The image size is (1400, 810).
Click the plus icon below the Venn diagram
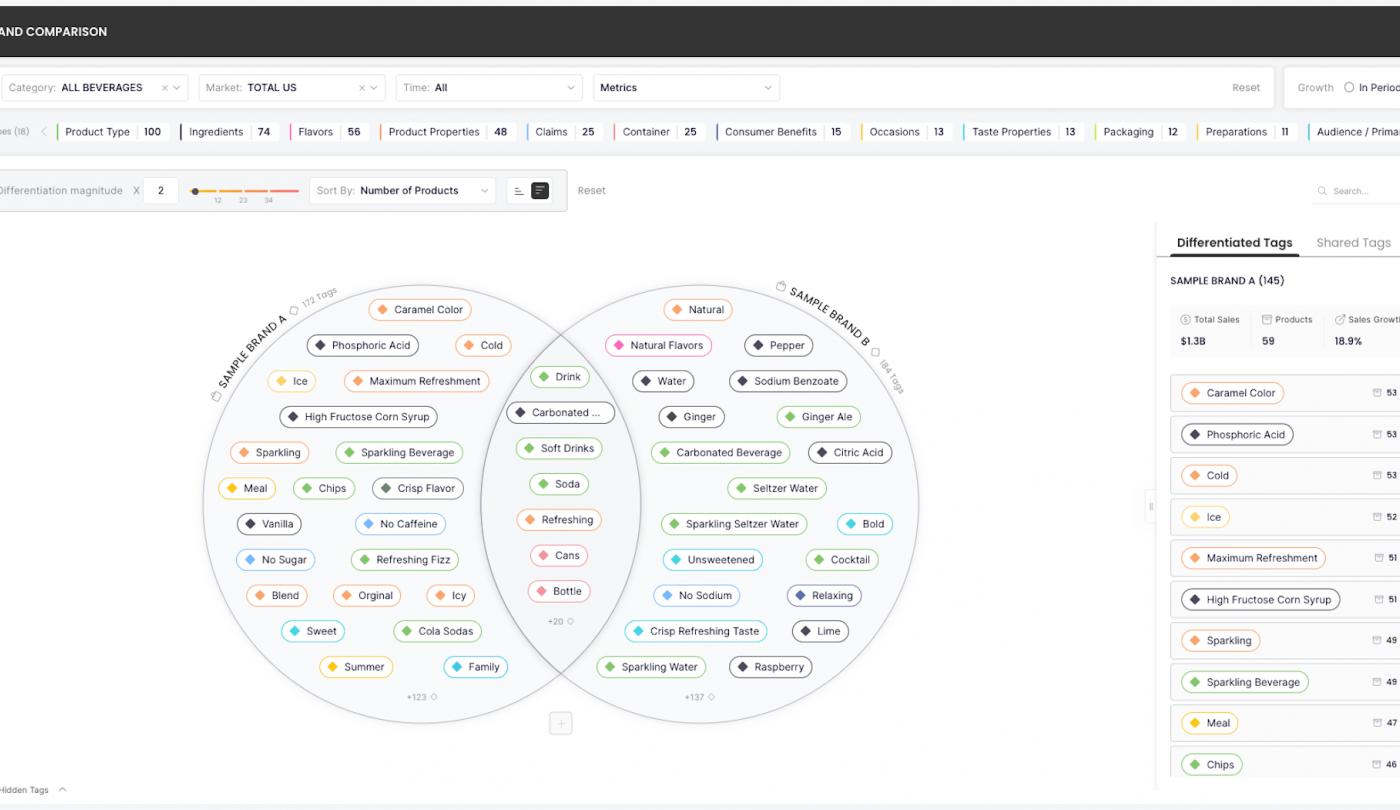(x=561, y=724)
